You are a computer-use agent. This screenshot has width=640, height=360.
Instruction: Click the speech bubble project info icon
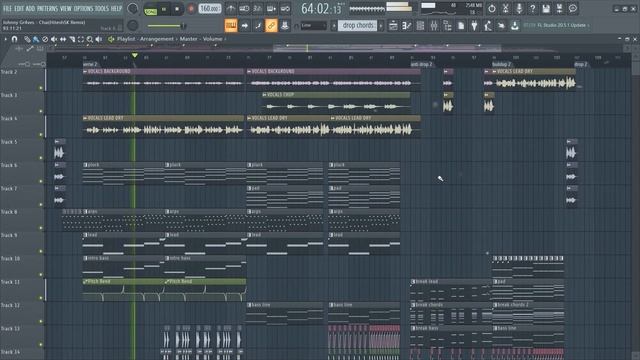pos(573,8)
